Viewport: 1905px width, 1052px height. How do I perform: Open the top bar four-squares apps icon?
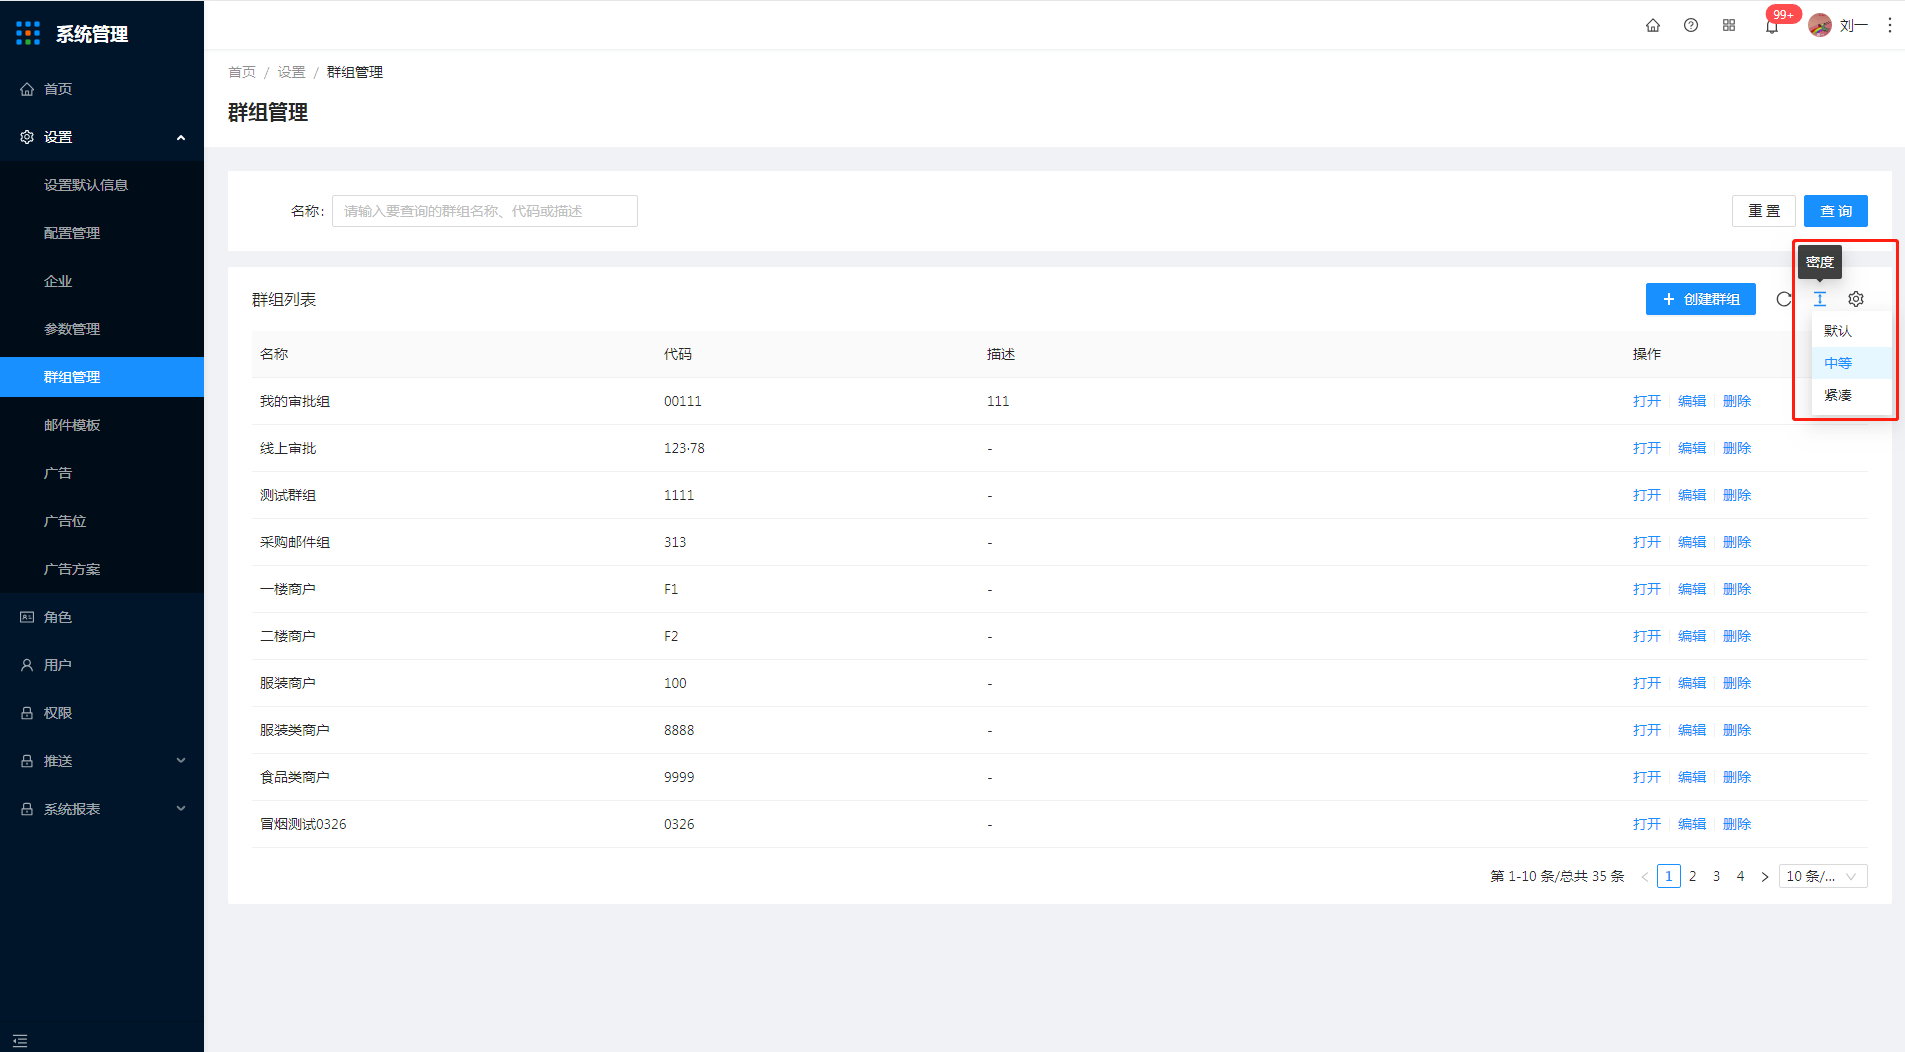click(1729, 25)
